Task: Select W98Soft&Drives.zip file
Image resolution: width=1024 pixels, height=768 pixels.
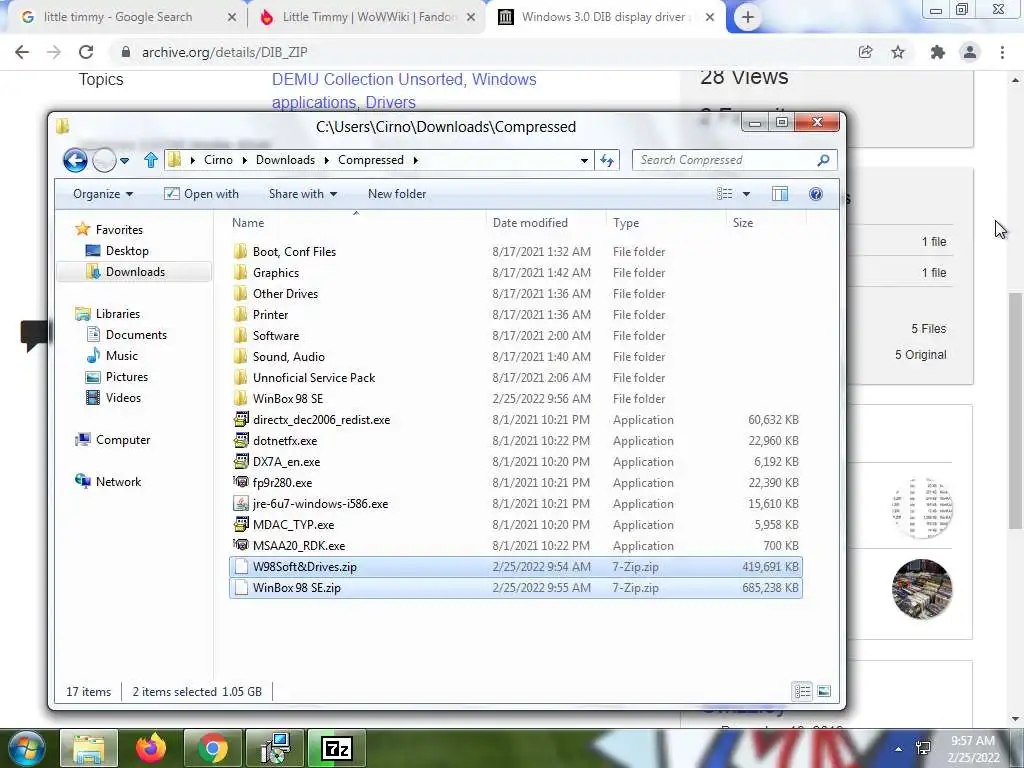Action: [516, 567]
